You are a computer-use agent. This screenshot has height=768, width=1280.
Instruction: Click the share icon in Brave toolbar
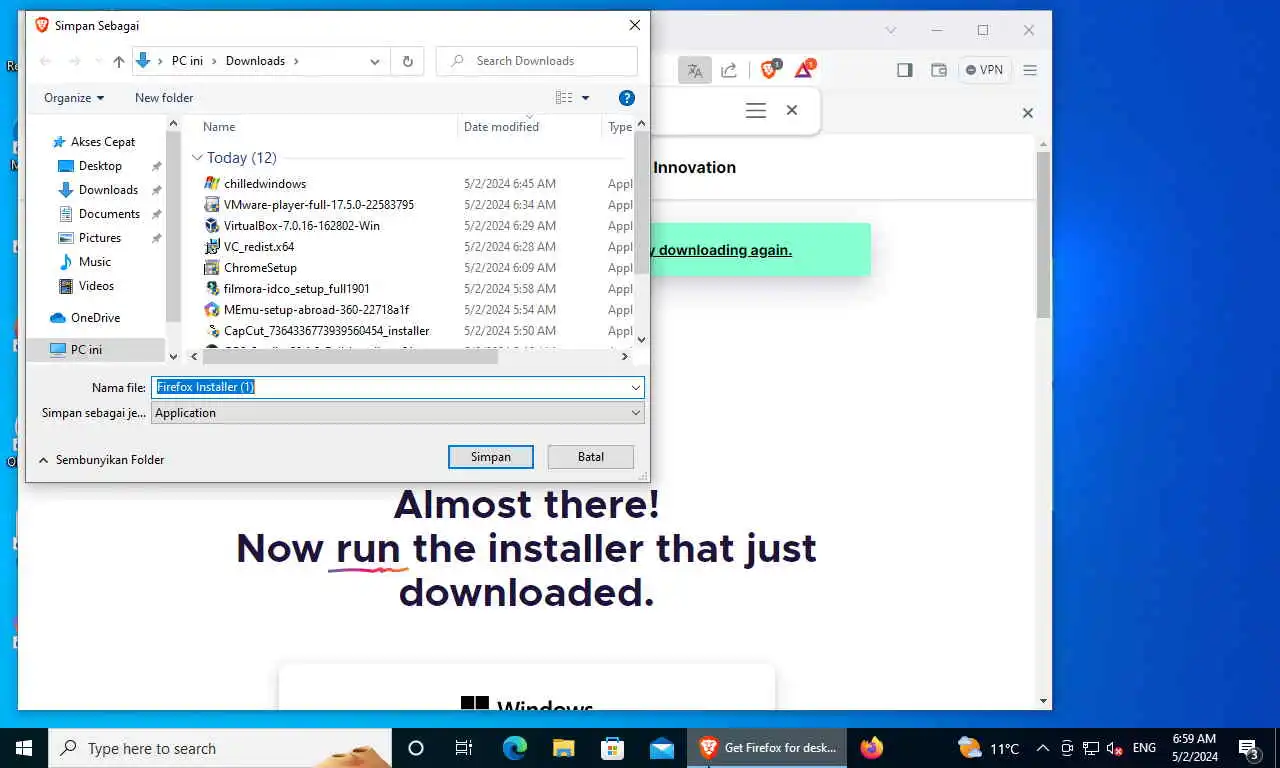(729, 70)
